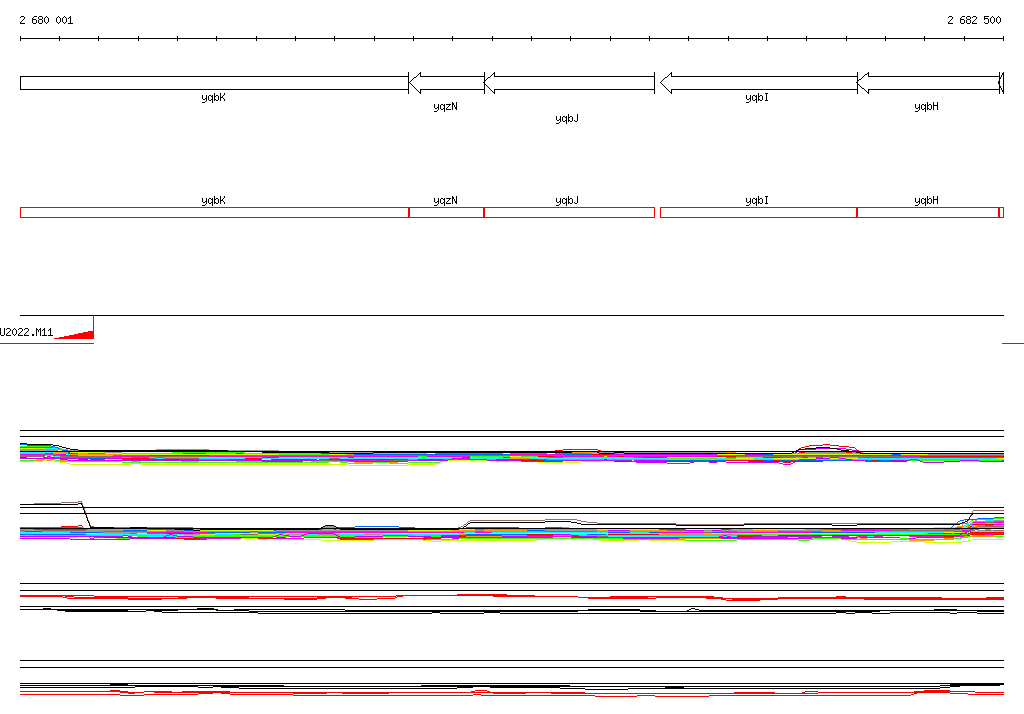
Task: Click the red yqbJ annotation box
Action: click(569, 212)
